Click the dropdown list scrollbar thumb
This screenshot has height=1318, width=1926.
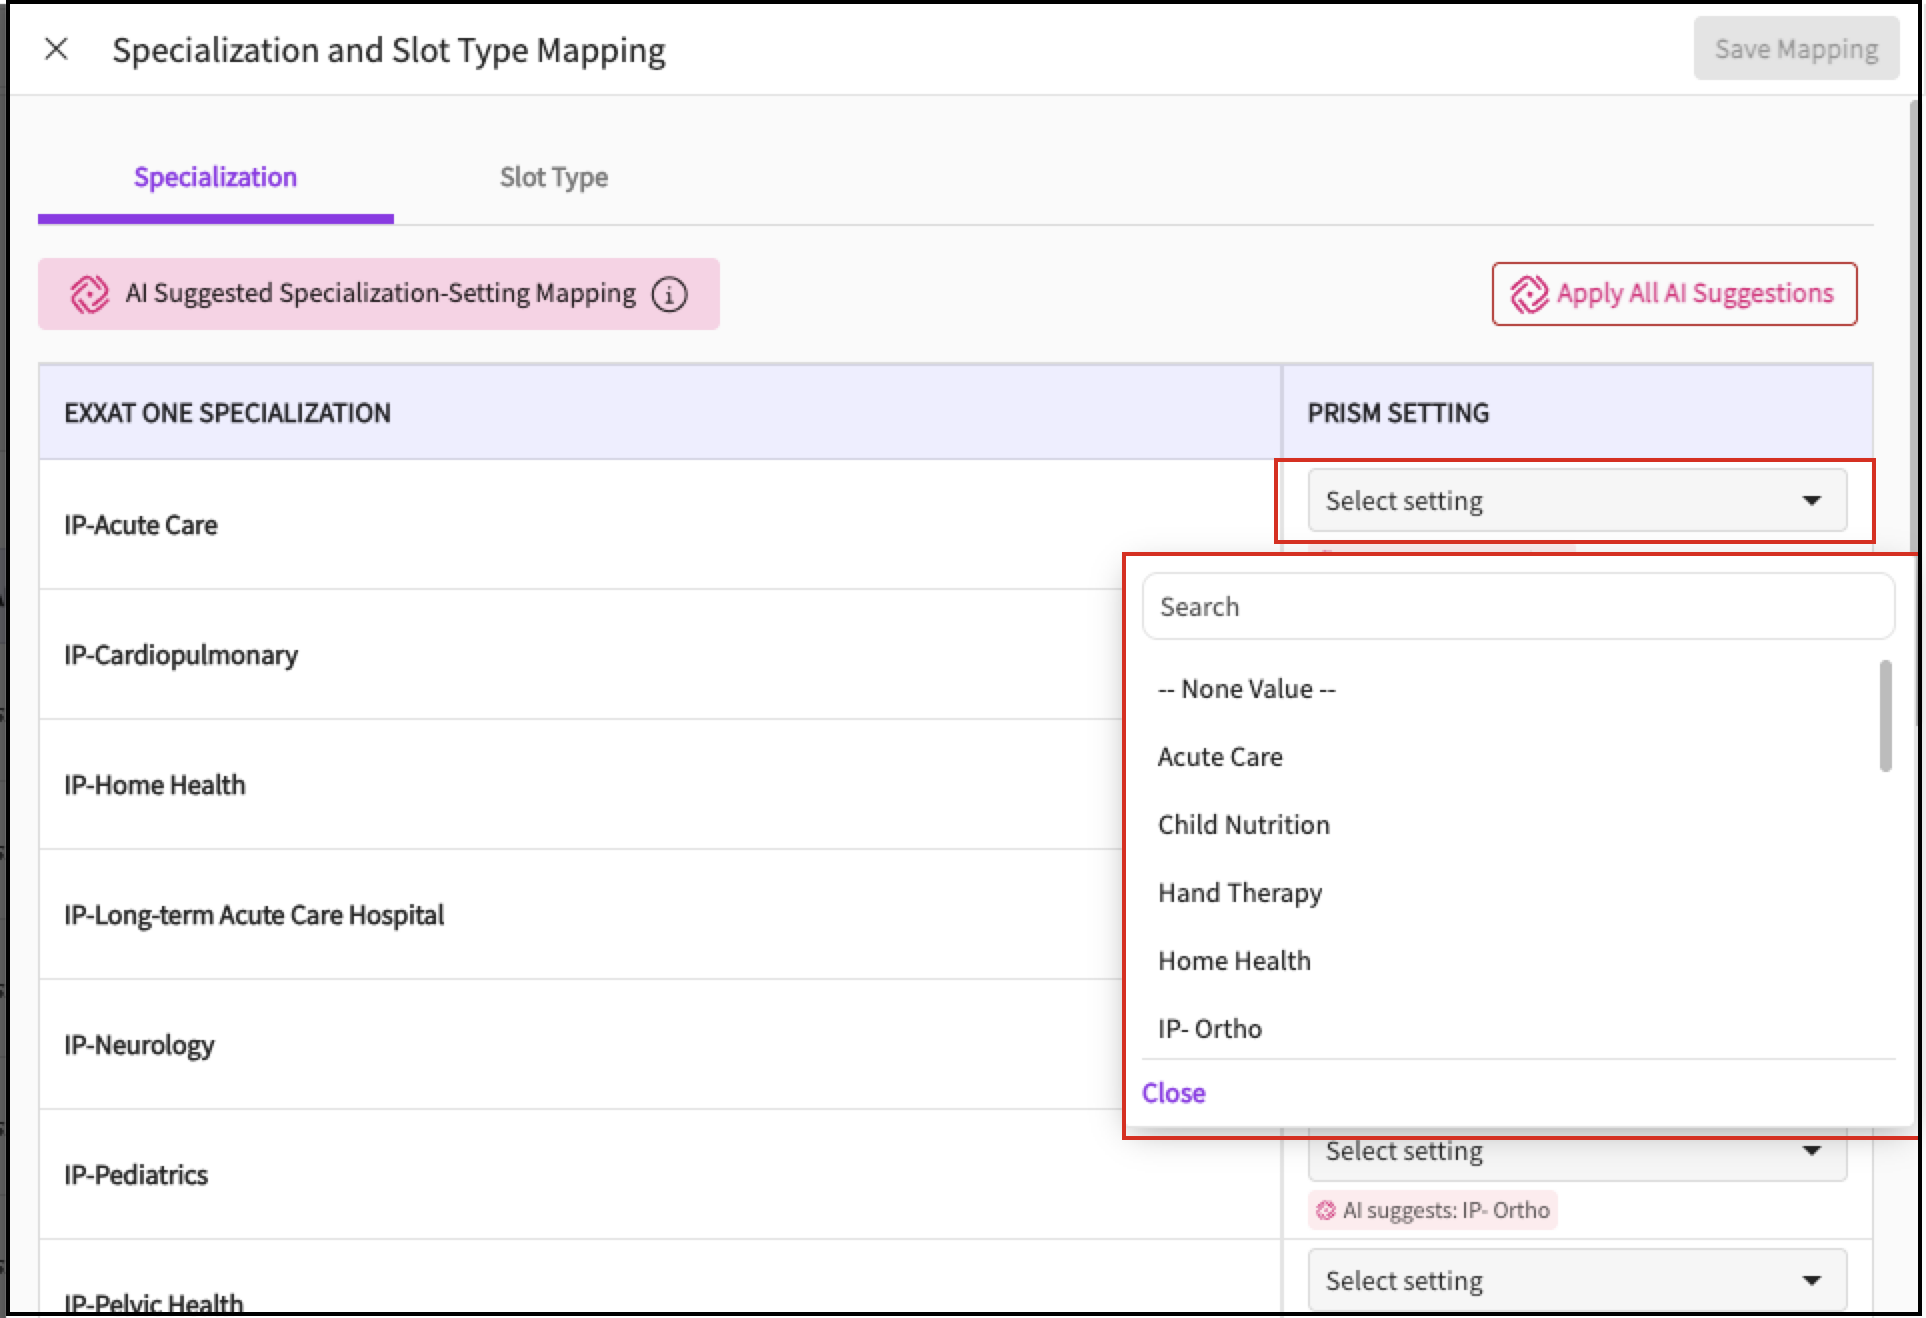pyautogui.click(x=1885, y=716)
